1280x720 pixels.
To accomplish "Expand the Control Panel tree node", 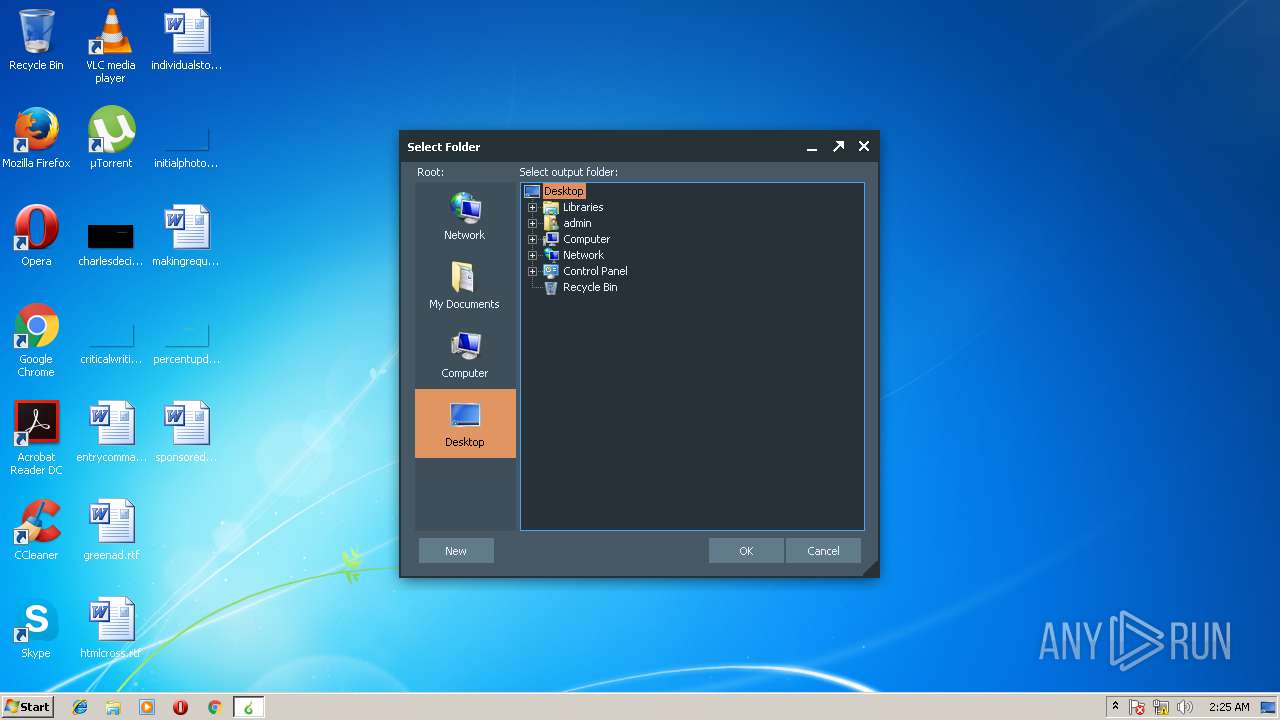I will pyautogui.click(x=533, y=271).
